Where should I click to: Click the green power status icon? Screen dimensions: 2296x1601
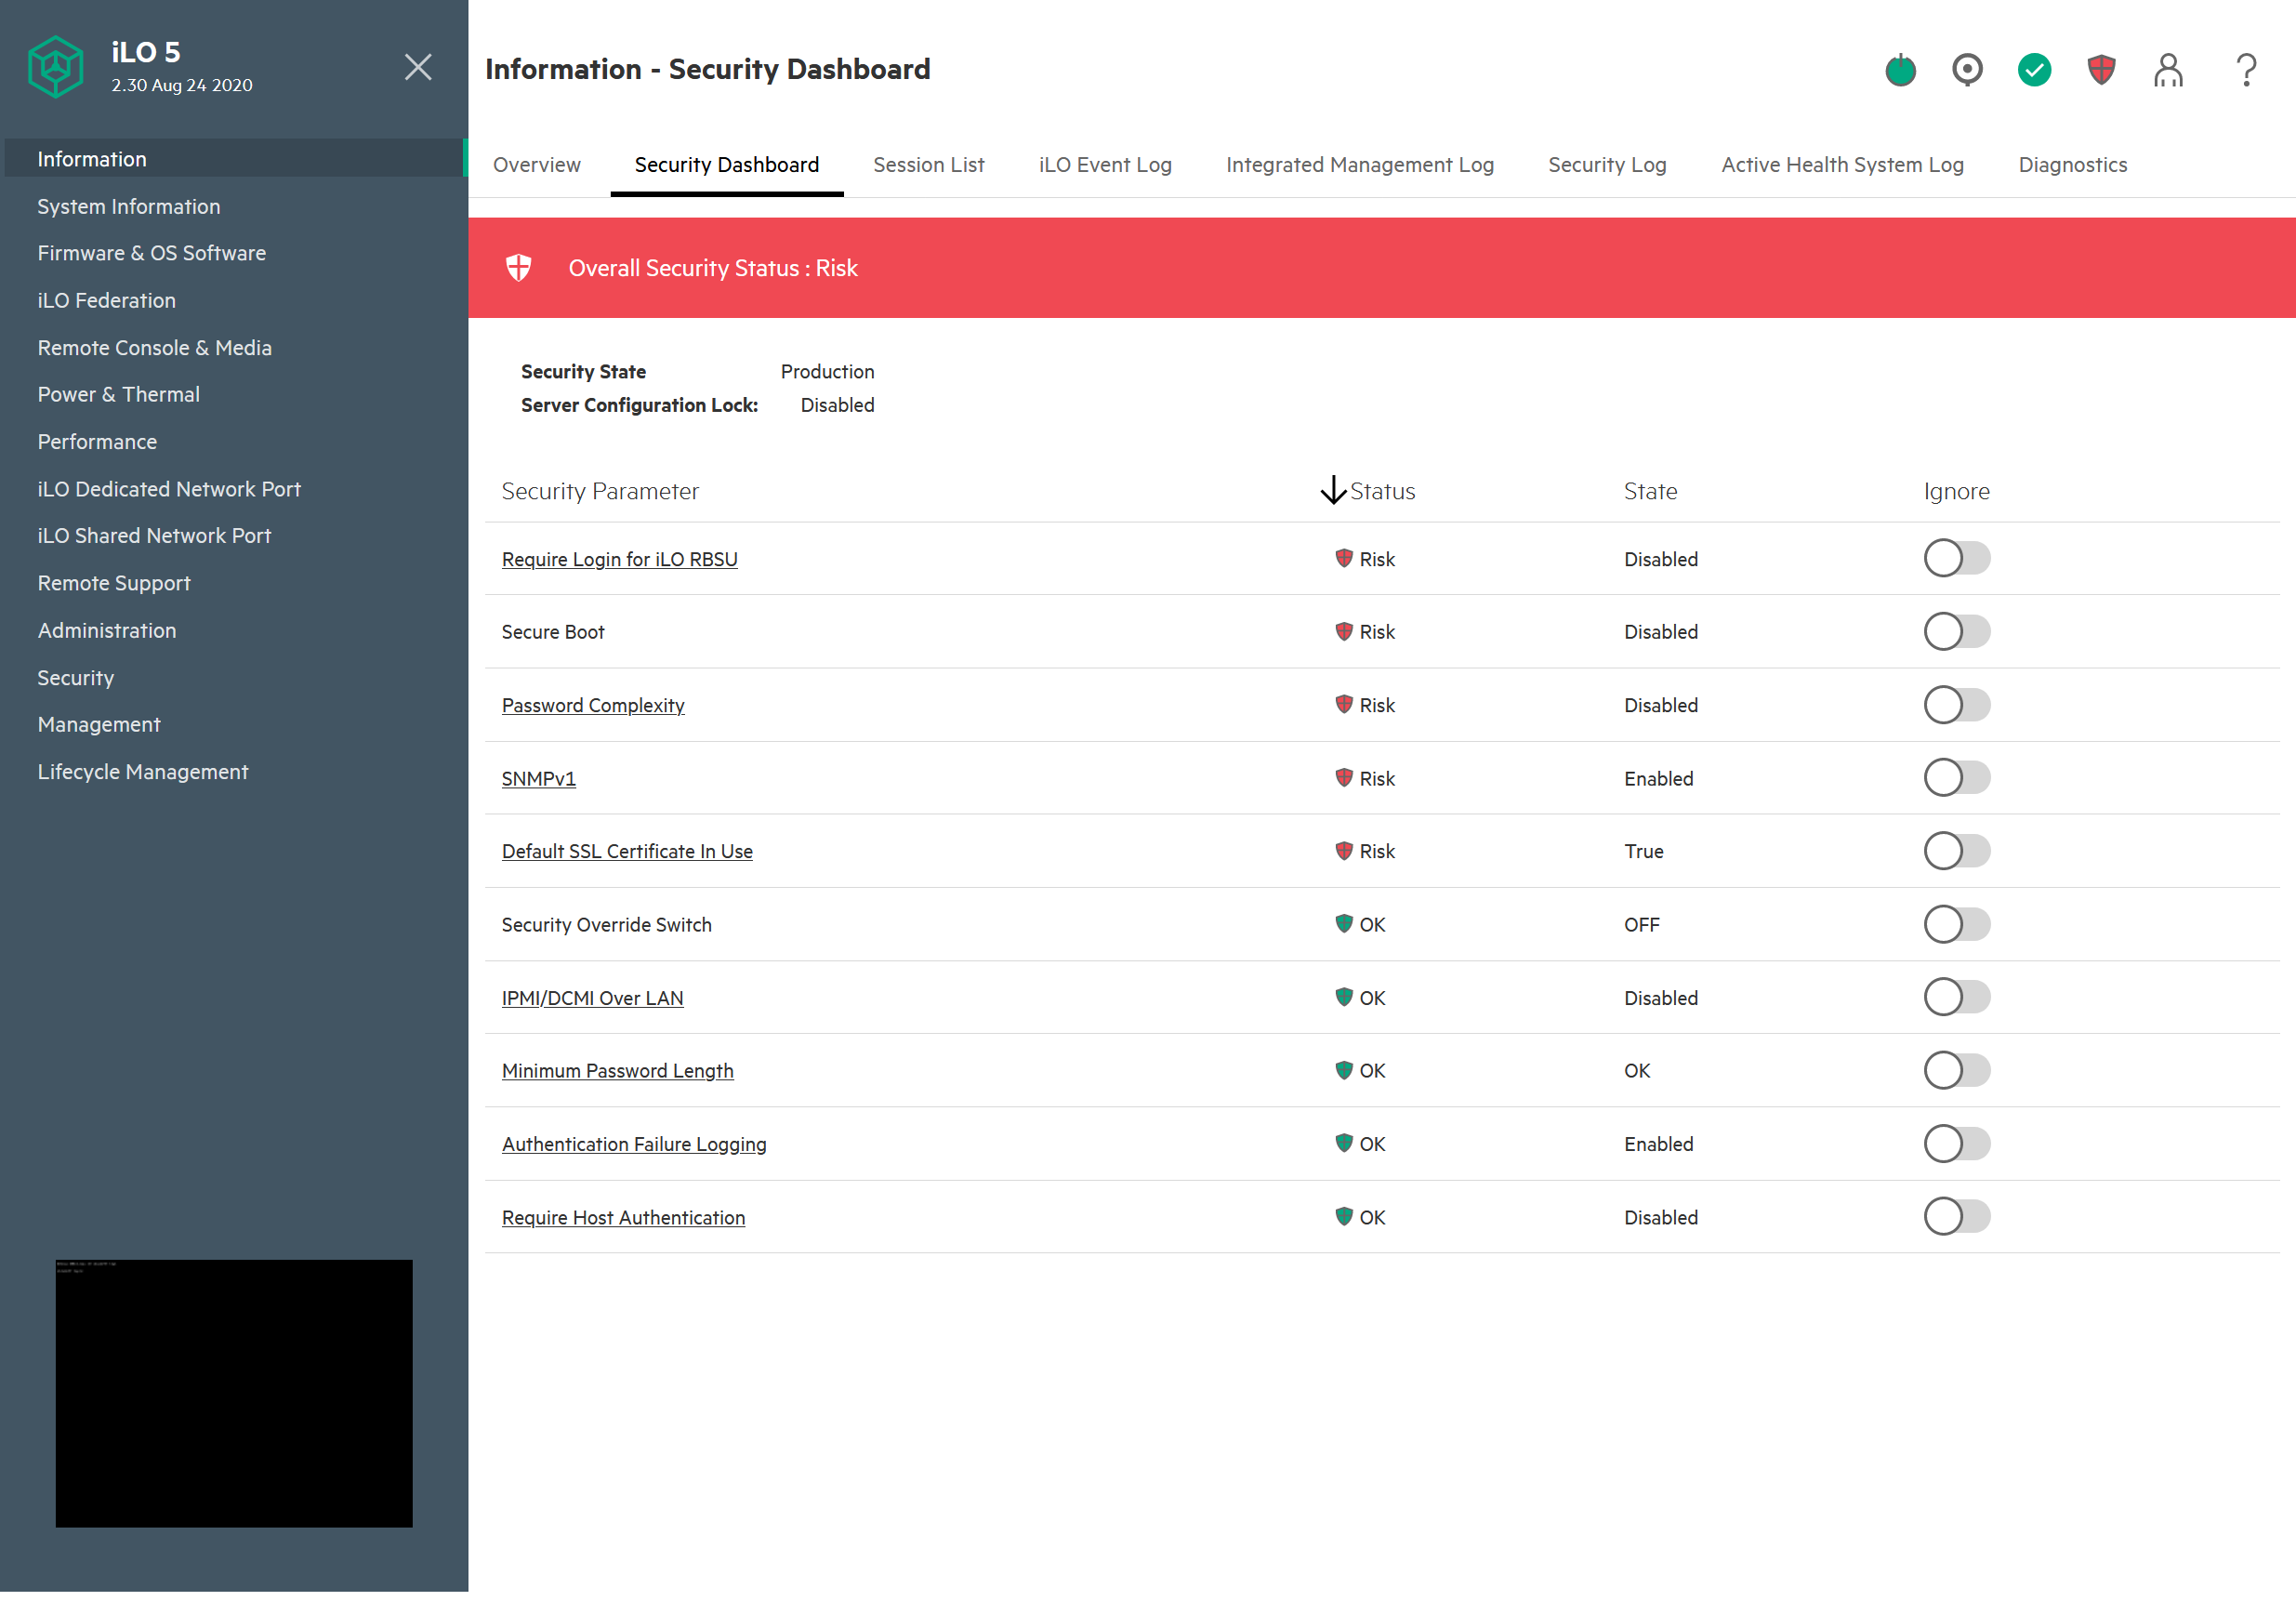pyautogui.click(x=1900, y=70)
